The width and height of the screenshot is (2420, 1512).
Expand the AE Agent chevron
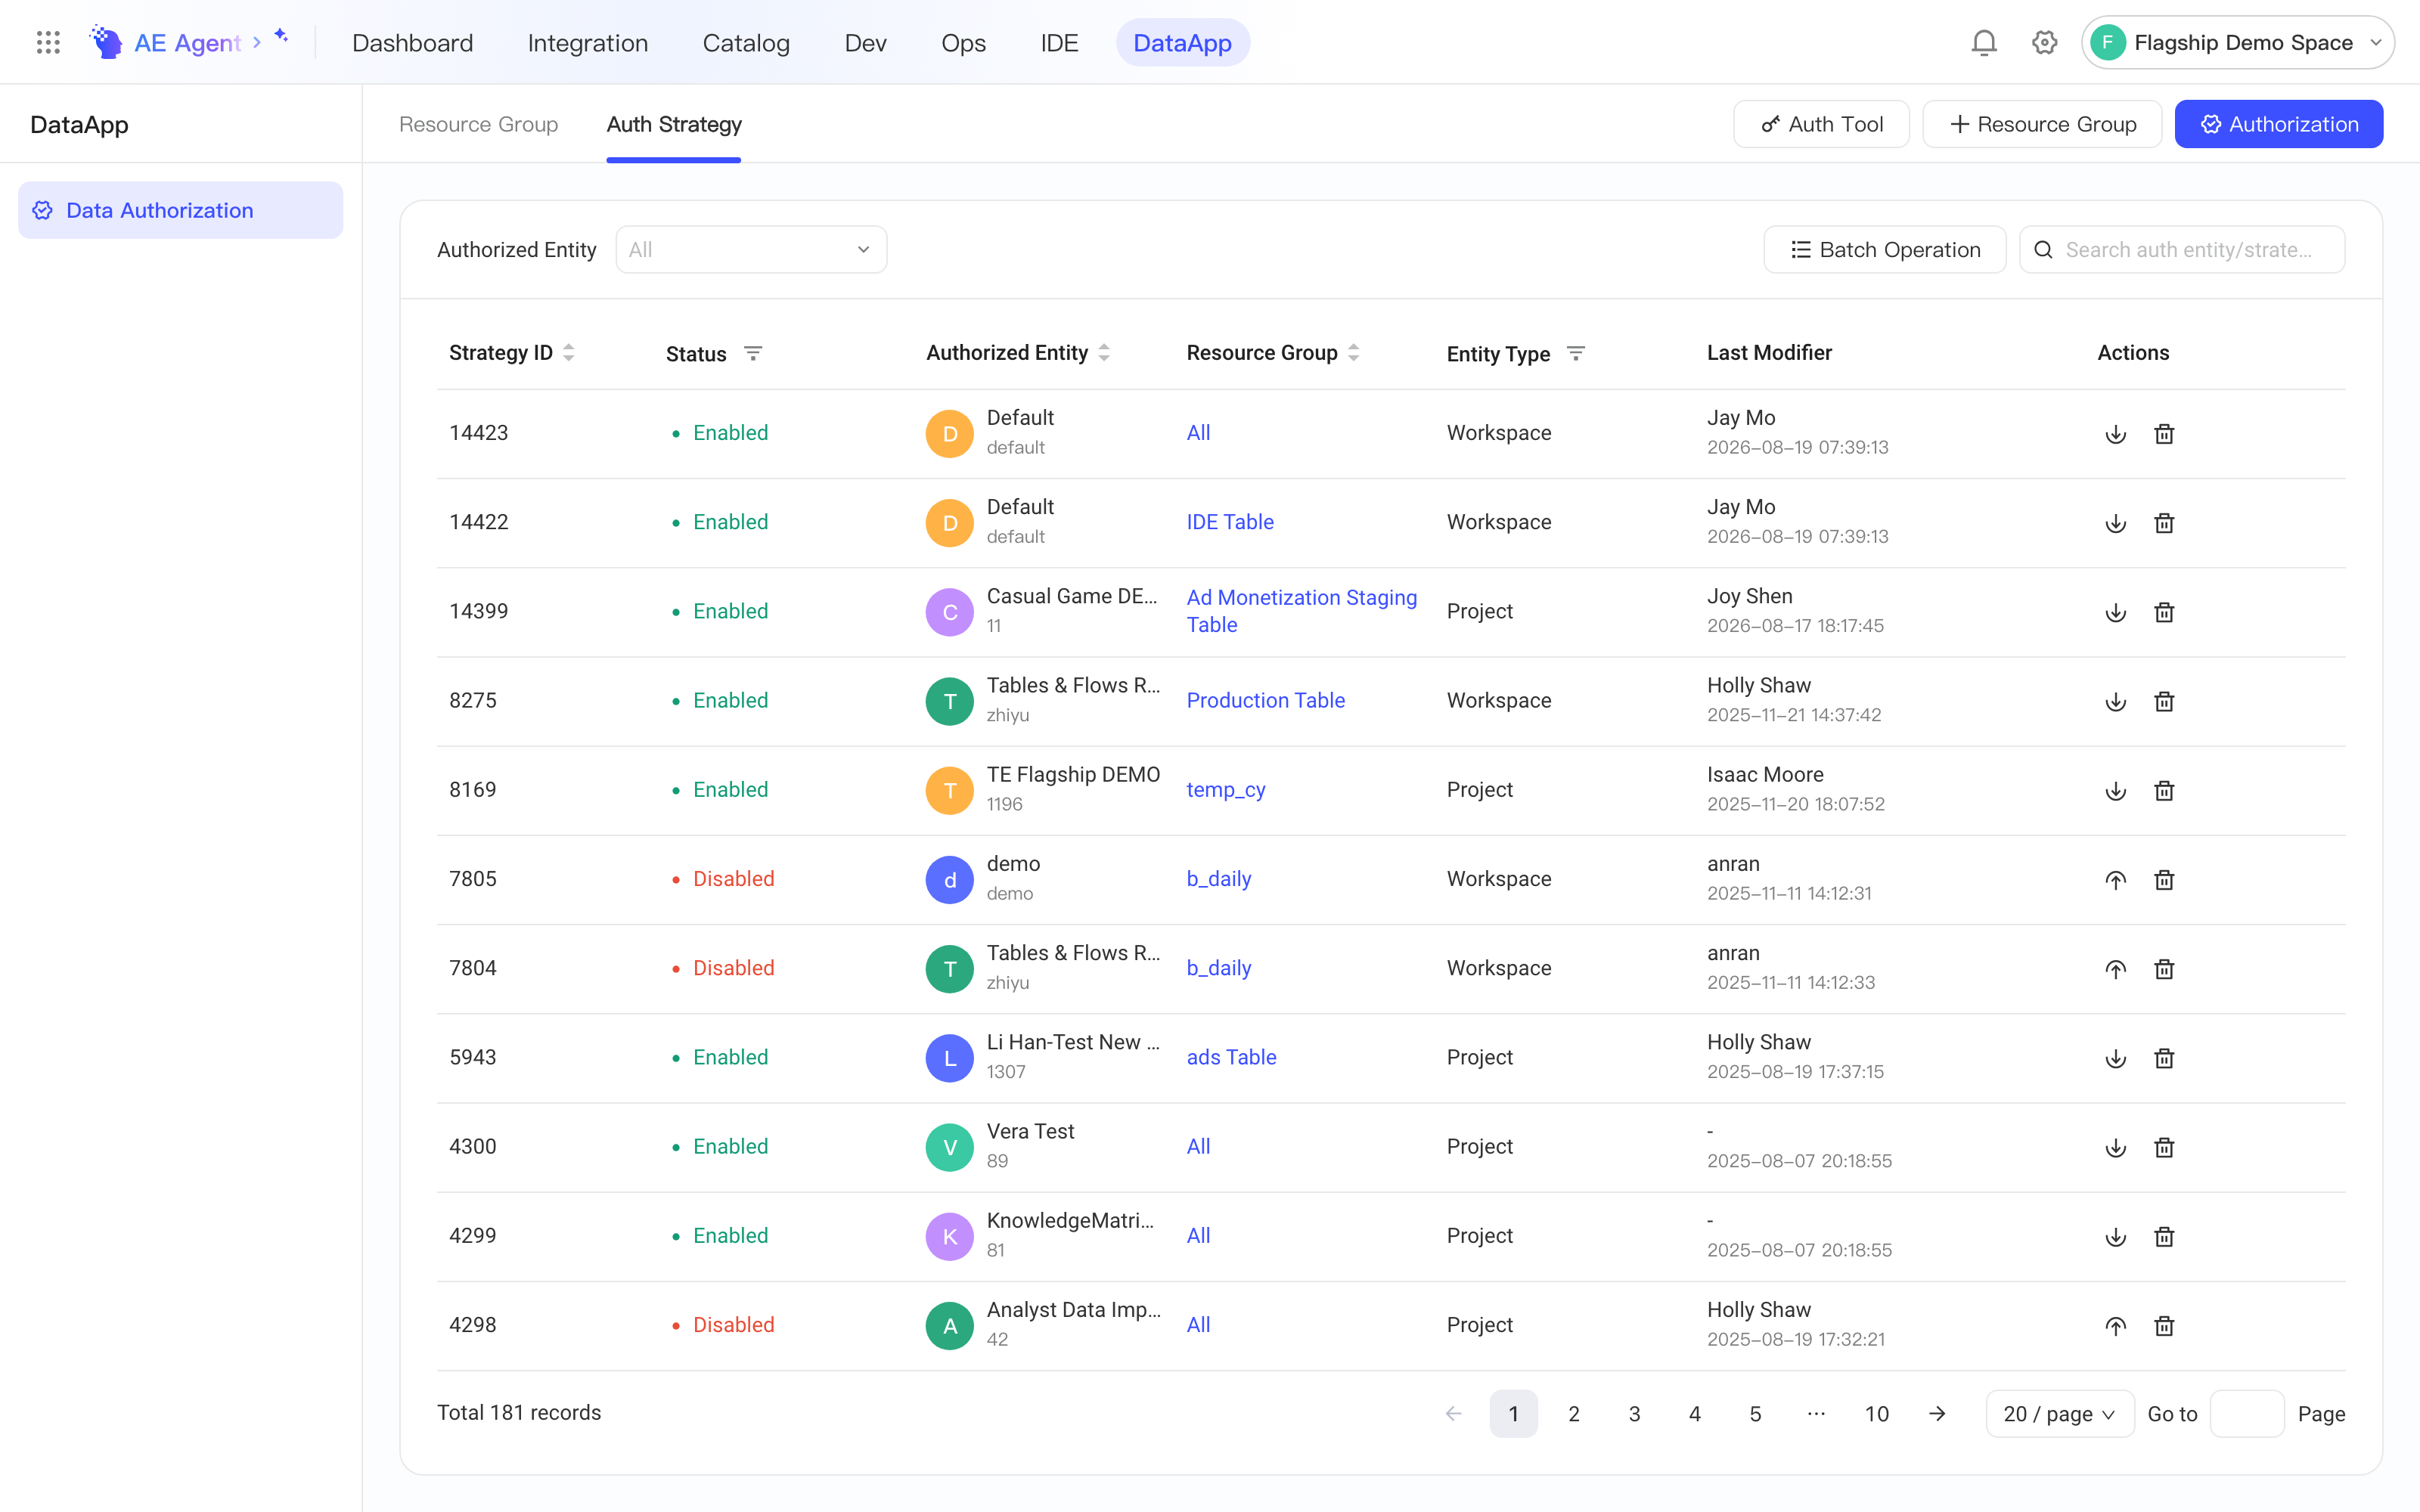click(257, 42)
